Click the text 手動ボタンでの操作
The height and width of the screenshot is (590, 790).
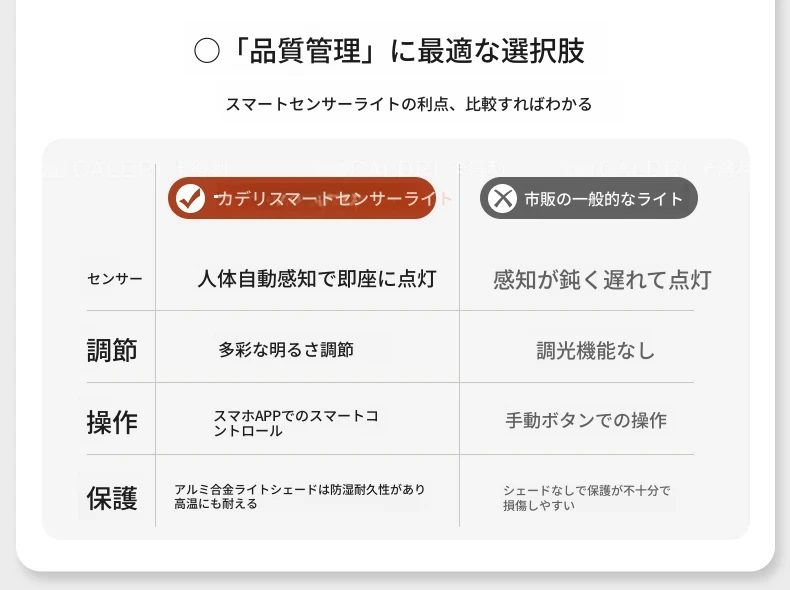click(x=586, y=420)
